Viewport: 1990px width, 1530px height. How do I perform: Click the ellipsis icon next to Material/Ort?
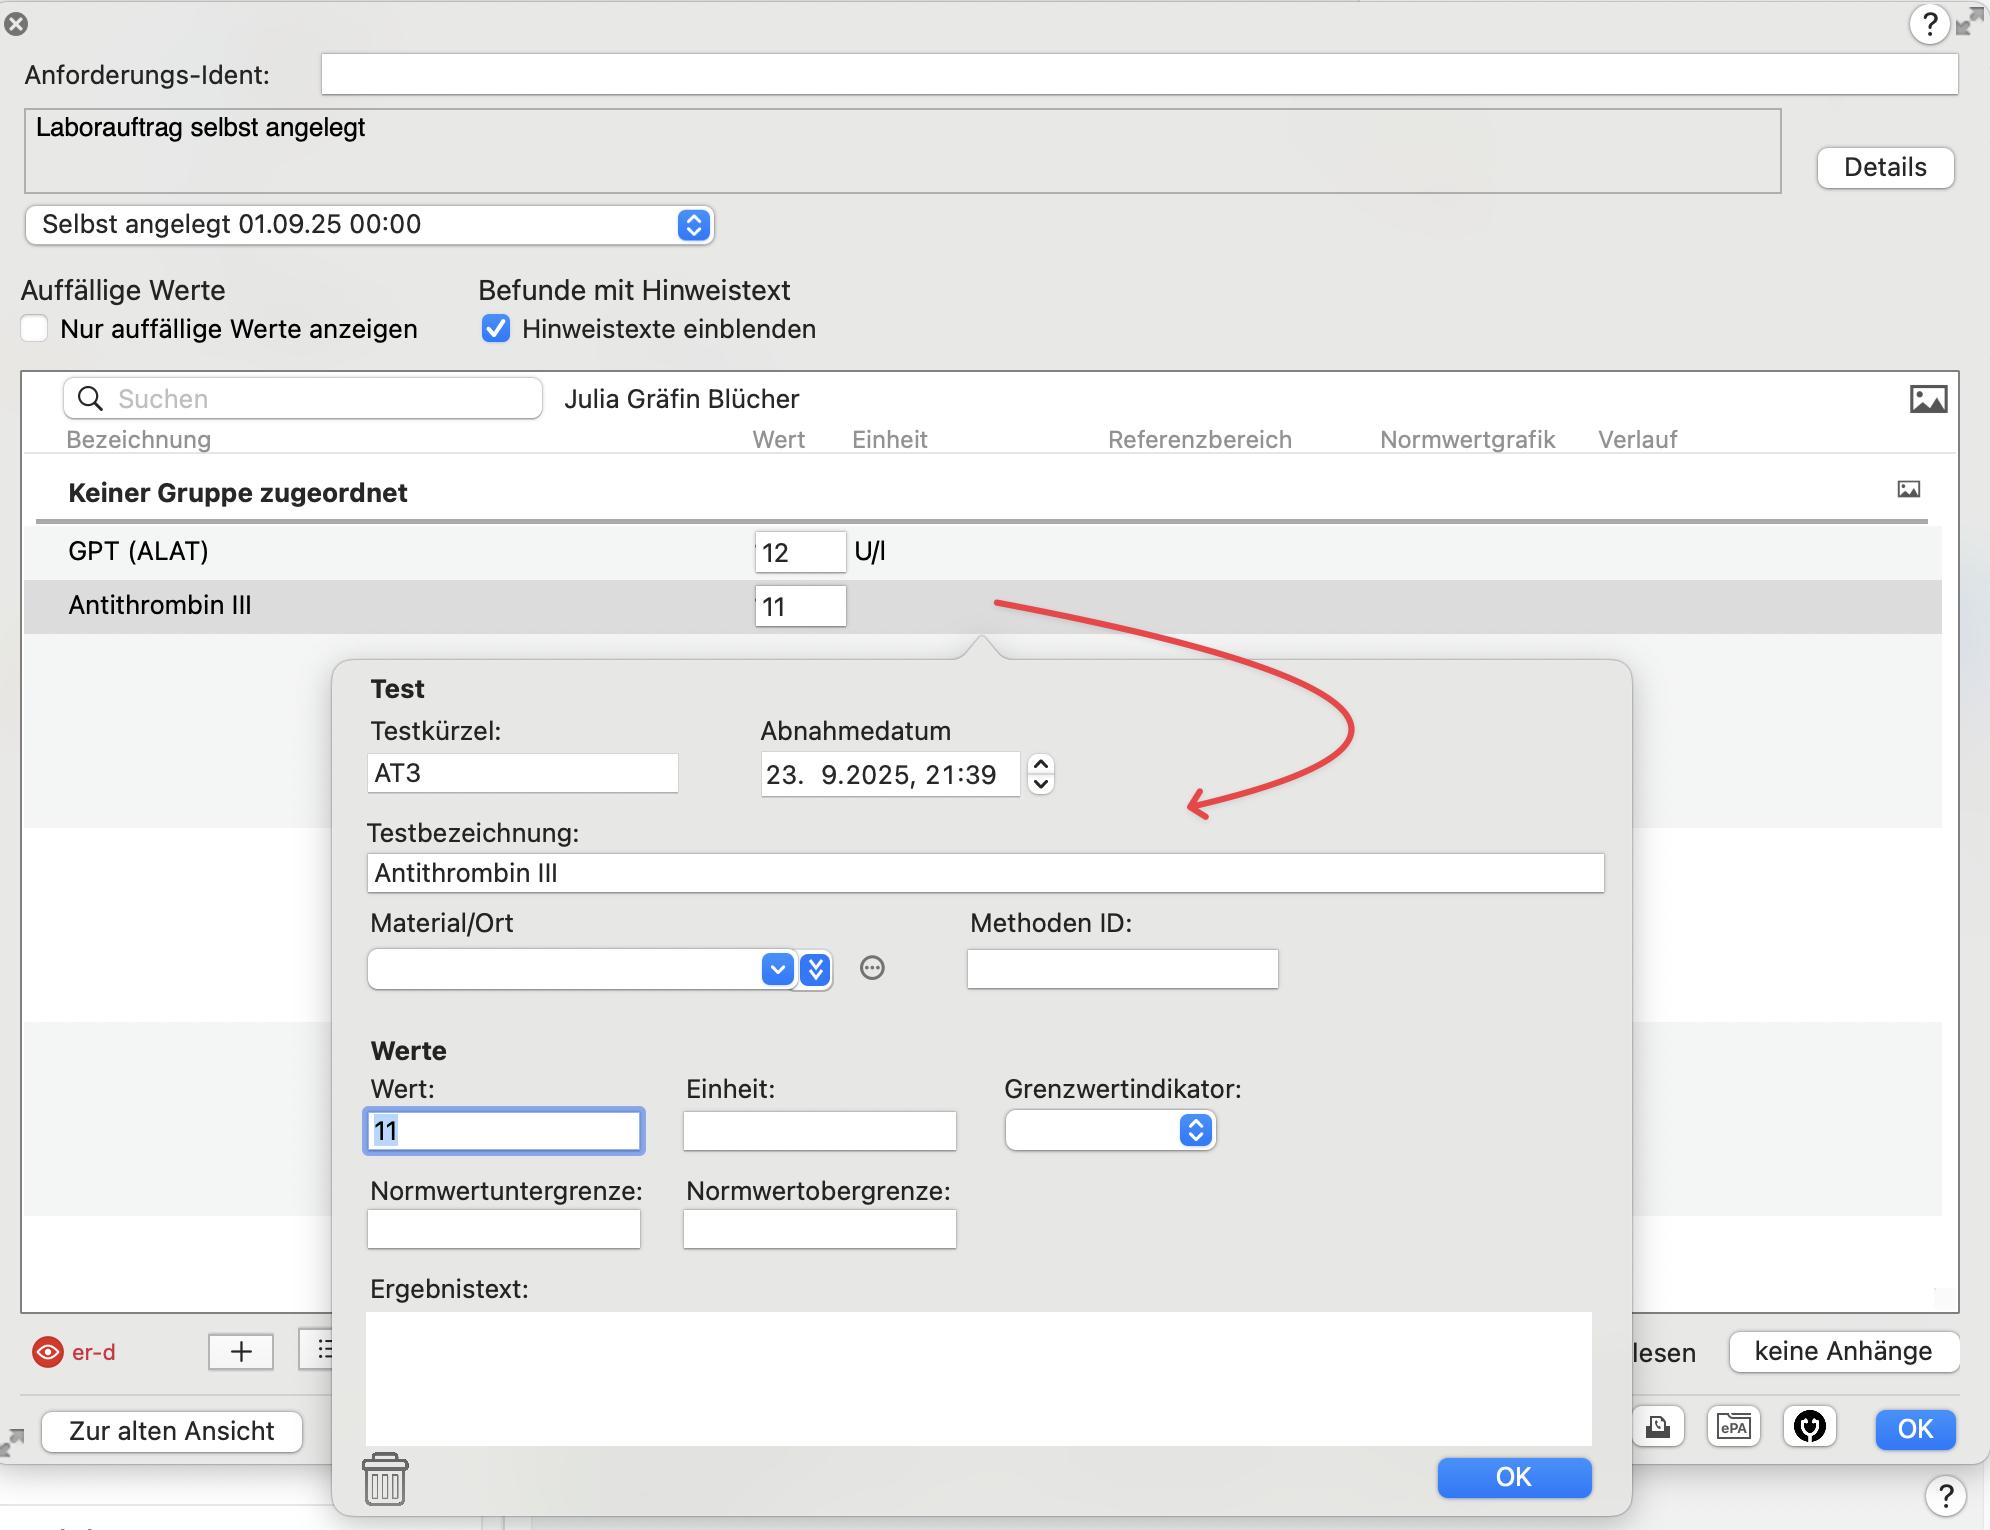click(872, 968)
